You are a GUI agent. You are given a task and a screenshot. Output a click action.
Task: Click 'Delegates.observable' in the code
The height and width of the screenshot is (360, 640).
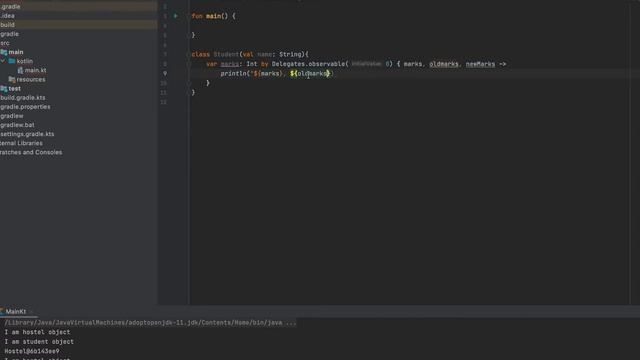click(308, 64)
